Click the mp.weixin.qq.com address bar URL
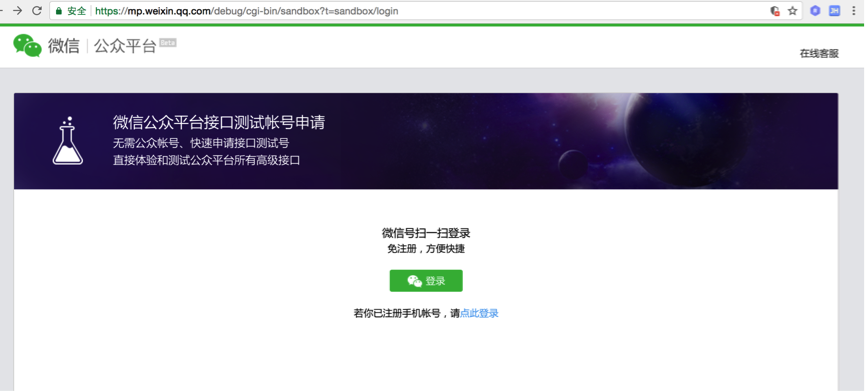Image resolution: width=865 pixels, height=391 pixels. tap(247, 11)
